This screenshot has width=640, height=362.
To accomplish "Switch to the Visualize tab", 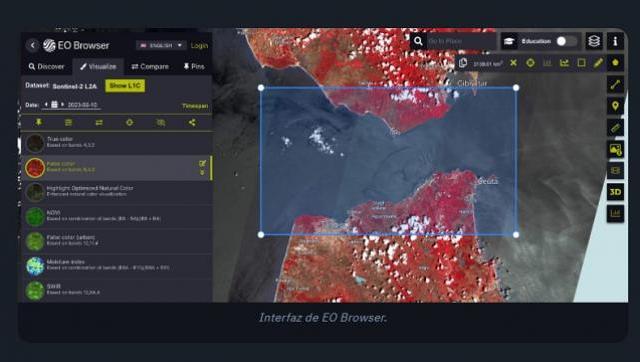I will (x=98, y=67).
